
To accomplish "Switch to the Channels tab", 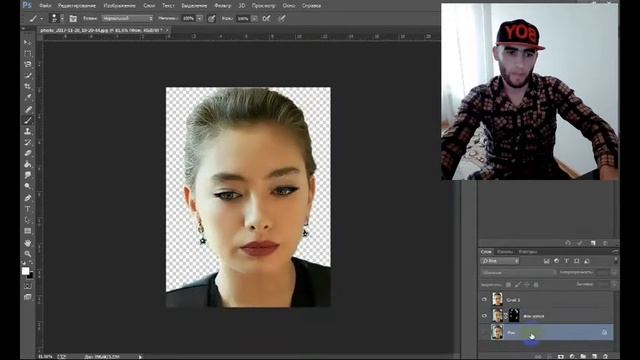I will 504,252.
